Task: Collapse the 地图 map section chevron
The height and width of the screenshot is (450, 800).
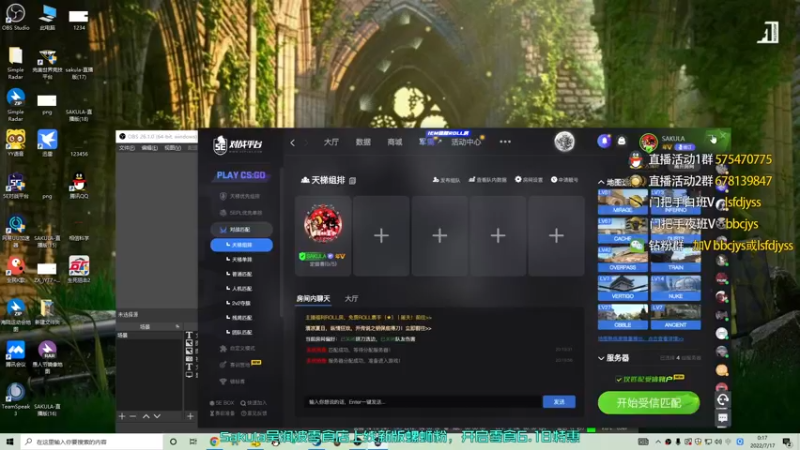Action: click(601, 182)
